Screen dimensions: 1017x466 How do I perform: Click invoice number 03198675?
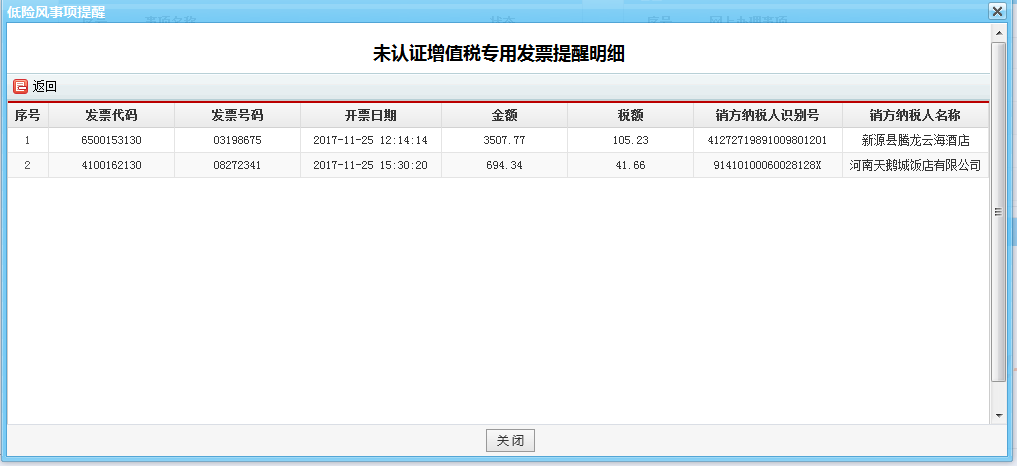[x=237, y=140]
